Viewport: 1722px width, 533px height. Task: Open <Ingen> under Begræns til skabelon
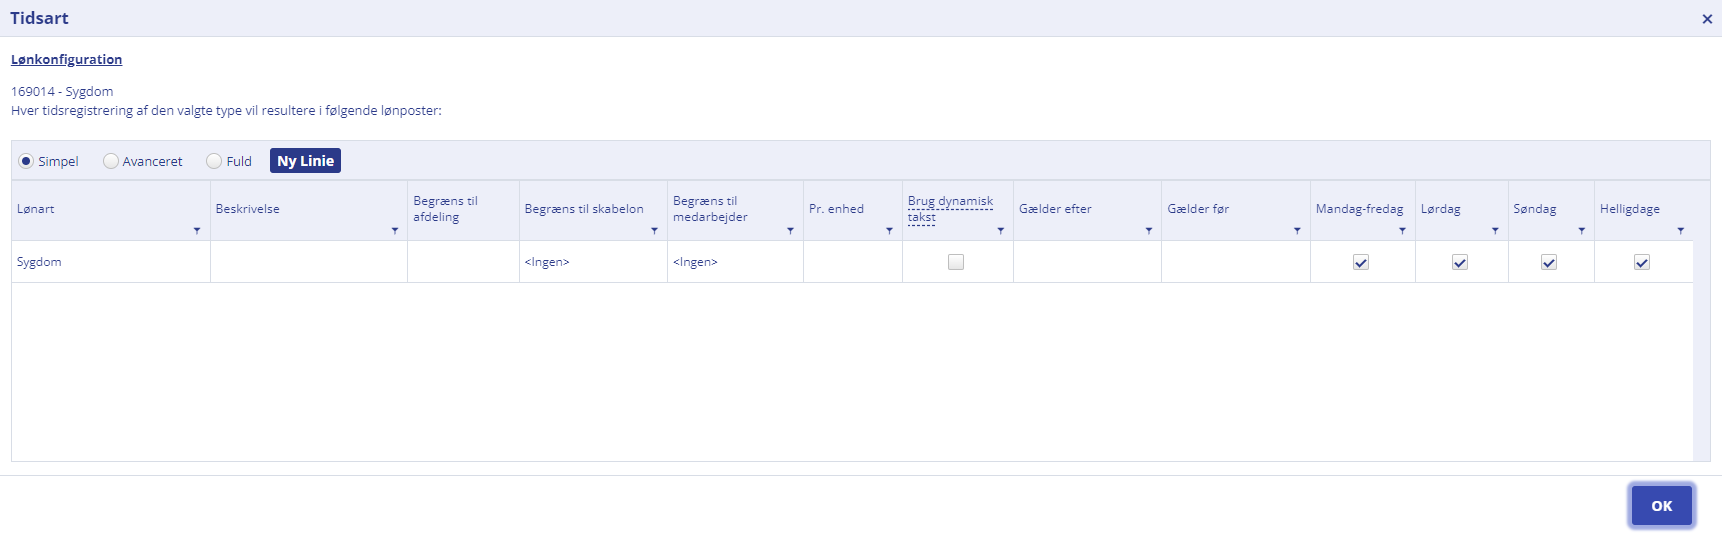(593, 262)
